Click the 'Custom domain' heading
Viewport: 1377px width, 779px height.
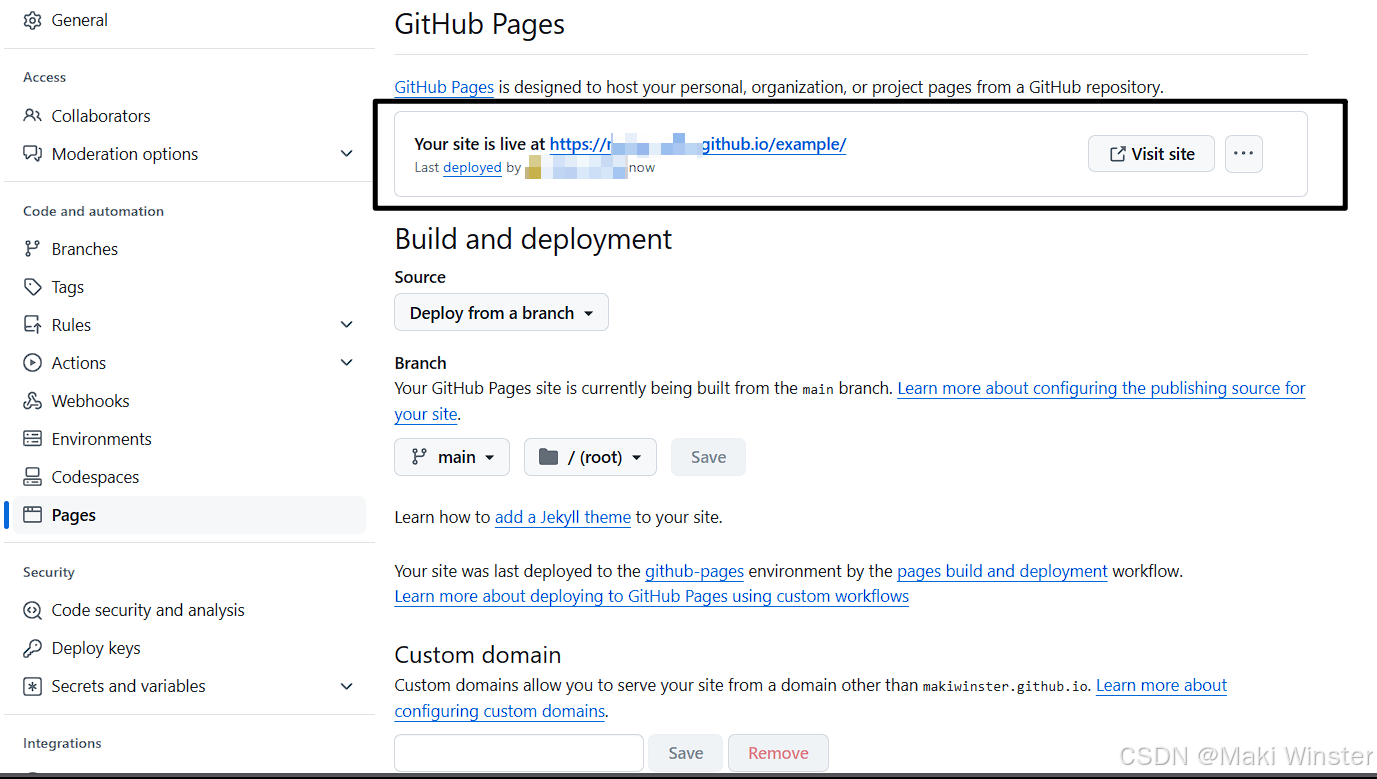[x=478, y=655]
